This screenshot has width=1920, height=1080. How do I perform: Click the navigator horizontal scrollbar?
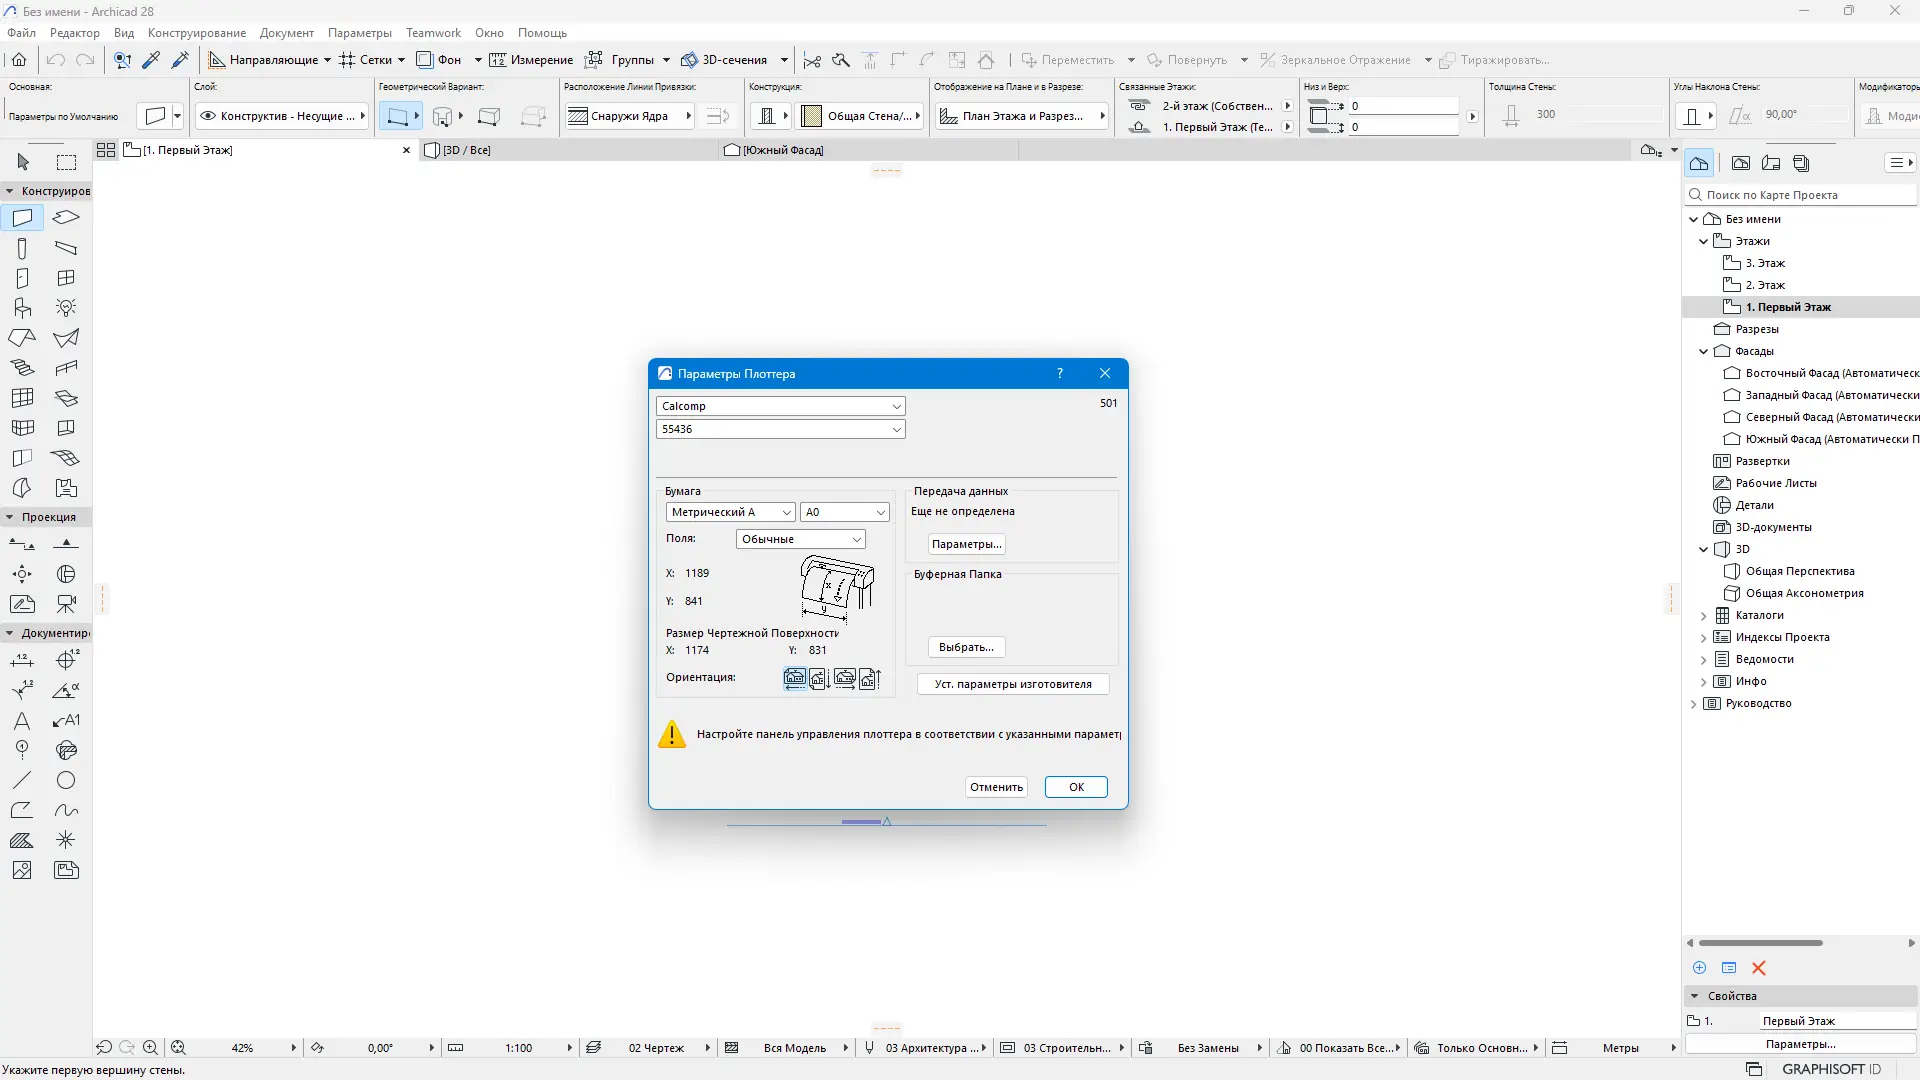[1760, 943]
